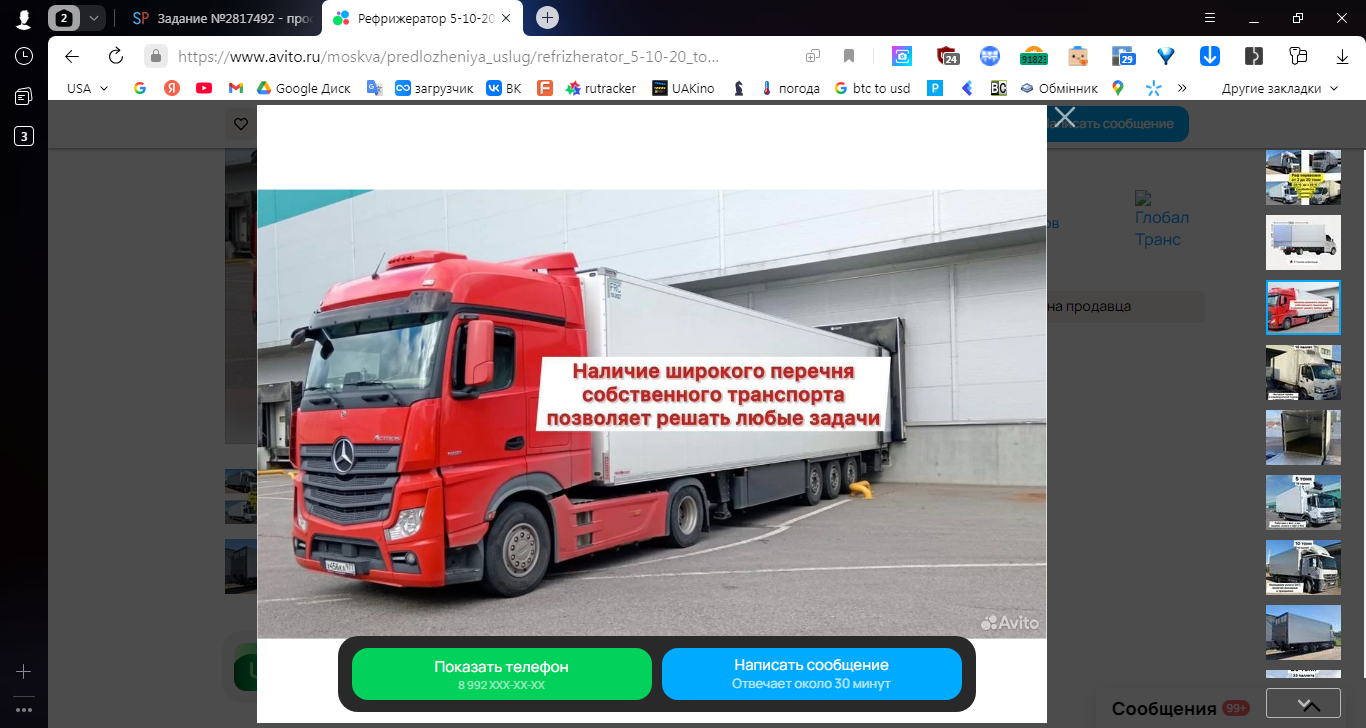Screen dimensions: 1366x728
Task: Open the browser hamburger menu
Action: point(1209,18)
